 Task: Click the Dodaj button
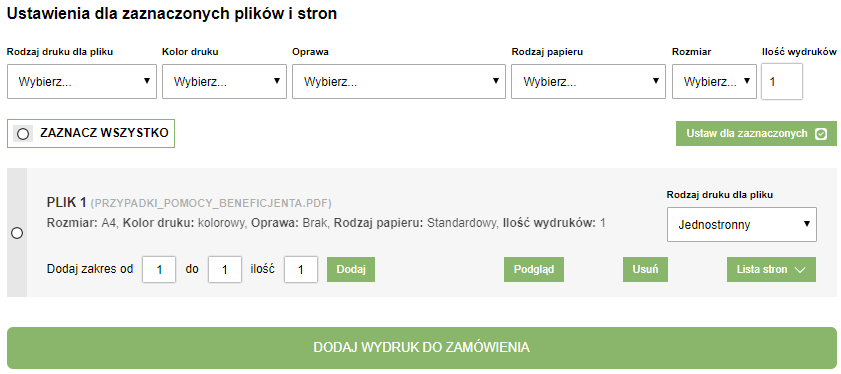351,269
